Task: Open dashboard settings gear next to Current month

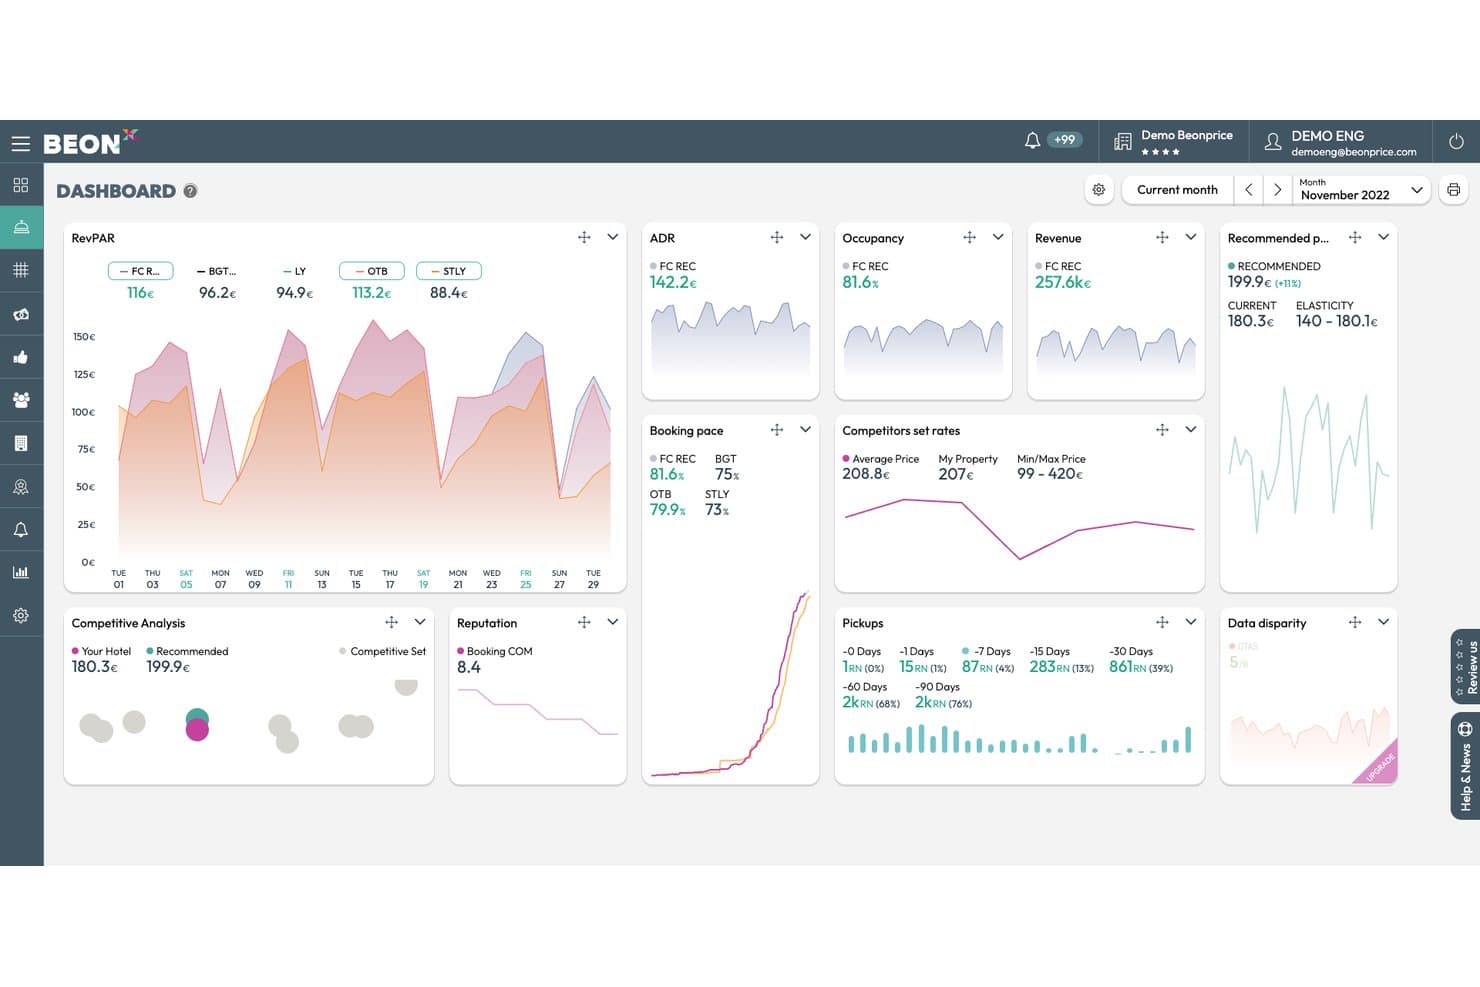Action: 1099,190
